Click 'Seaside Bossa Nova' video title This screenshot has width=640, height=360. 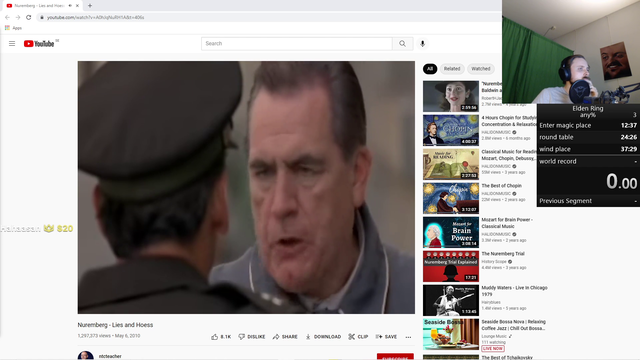point(513,325)
